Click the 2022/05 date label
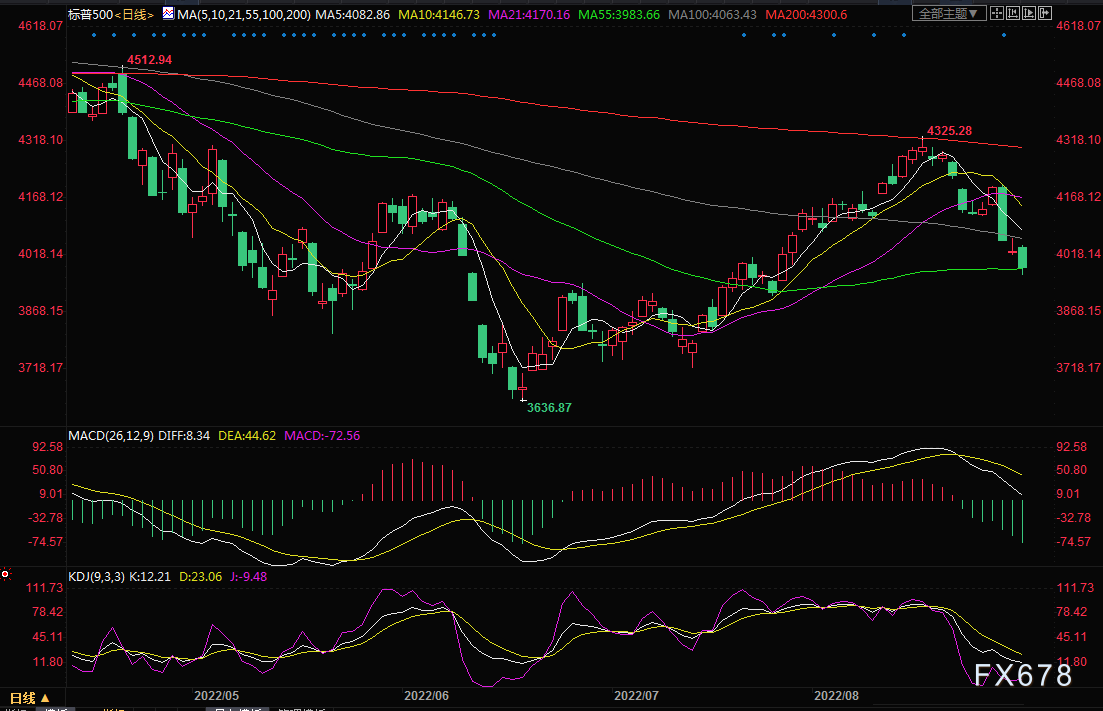 (217, 696)
